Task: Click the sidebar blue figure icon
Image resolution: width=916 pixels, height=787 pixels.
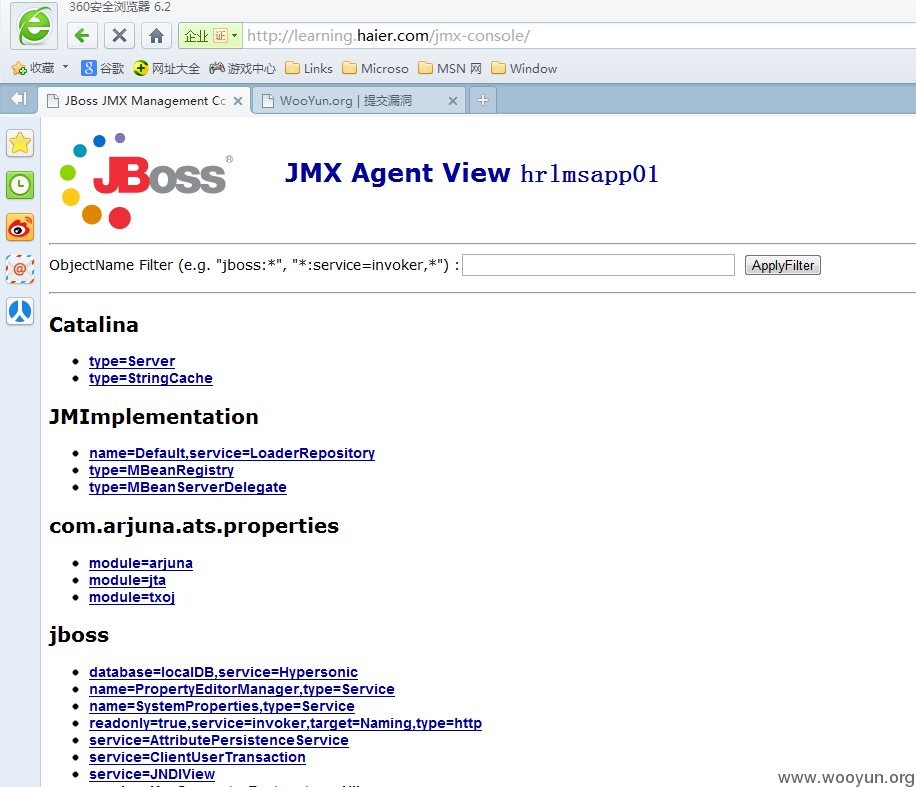Action: 20,311
